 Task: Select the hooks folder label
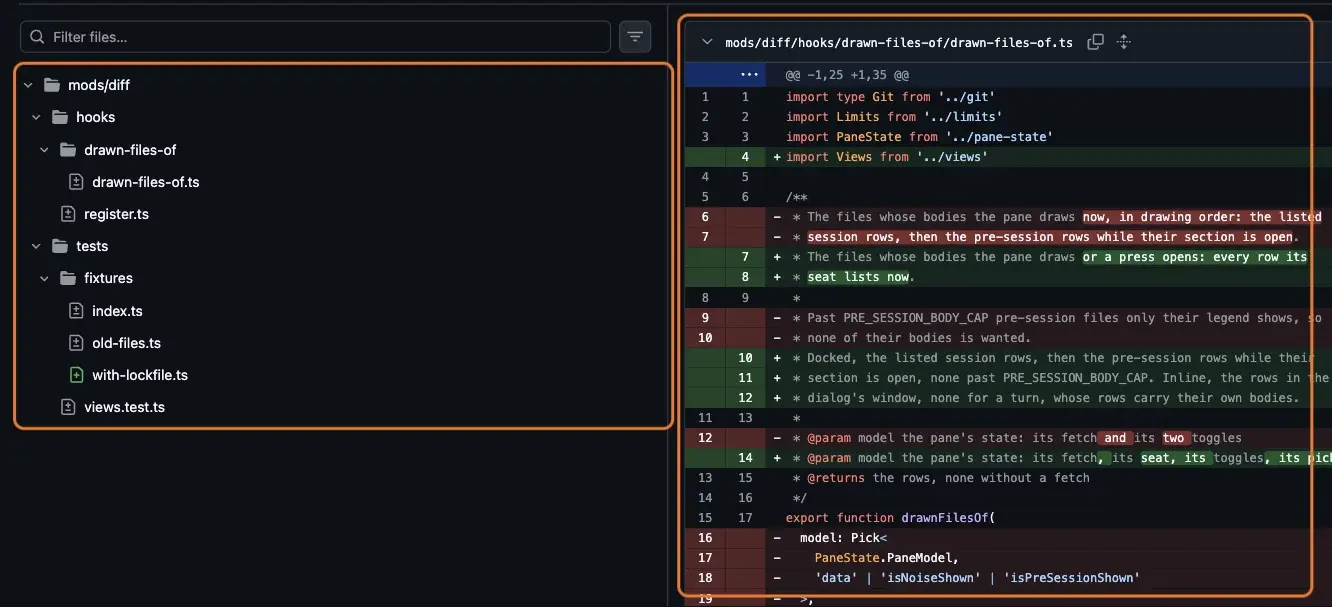click(x=96, y=117)
